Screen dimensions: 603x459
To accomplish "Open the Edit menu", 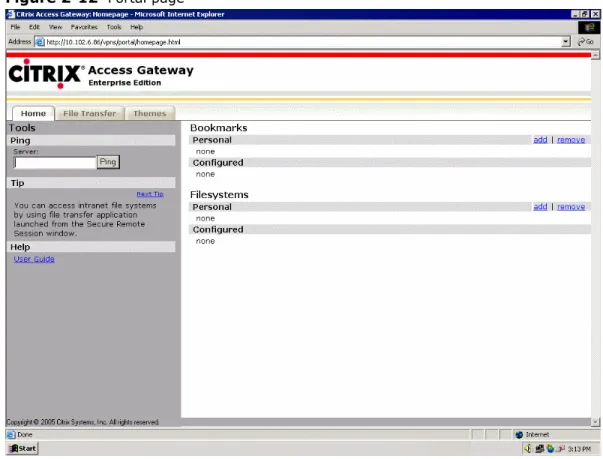I will click(x=34, y=27).
